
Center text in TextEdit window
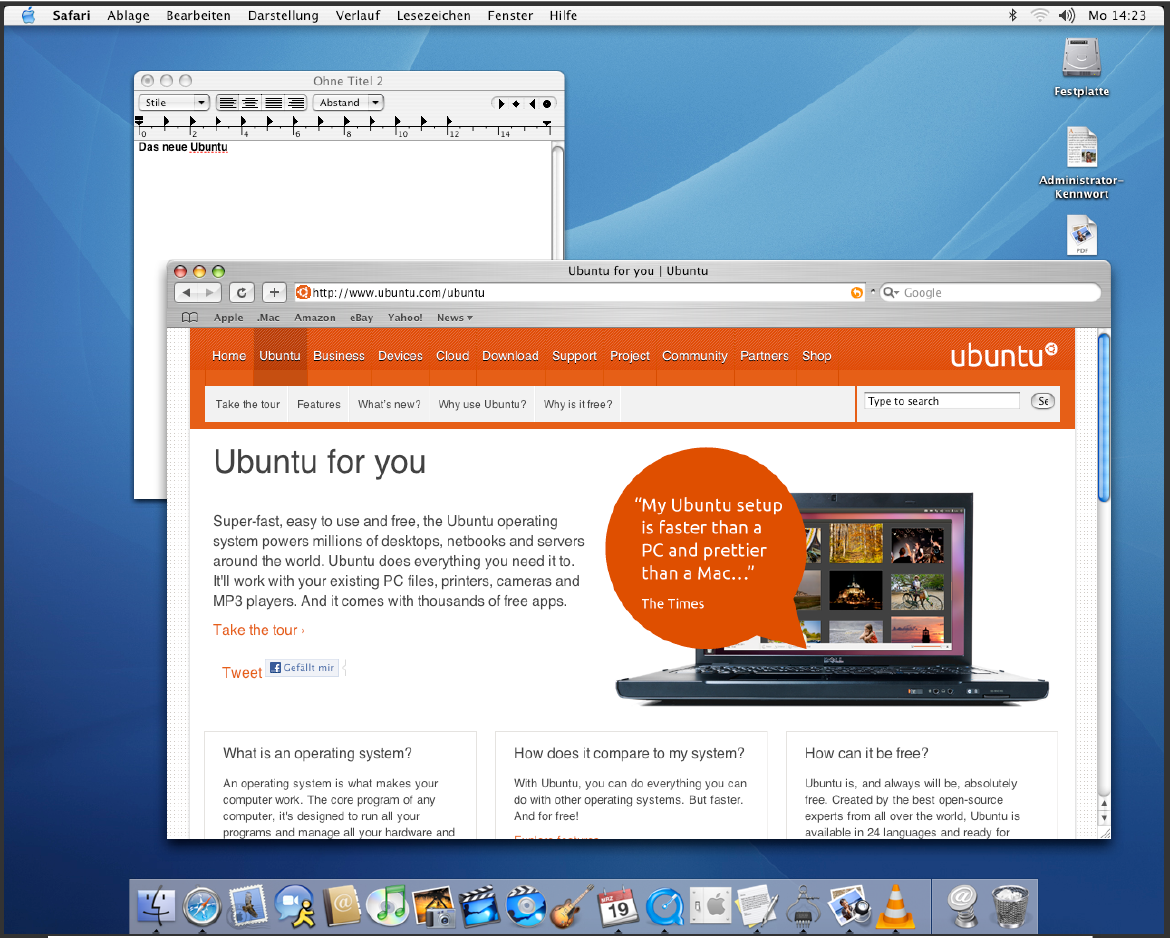251,103
